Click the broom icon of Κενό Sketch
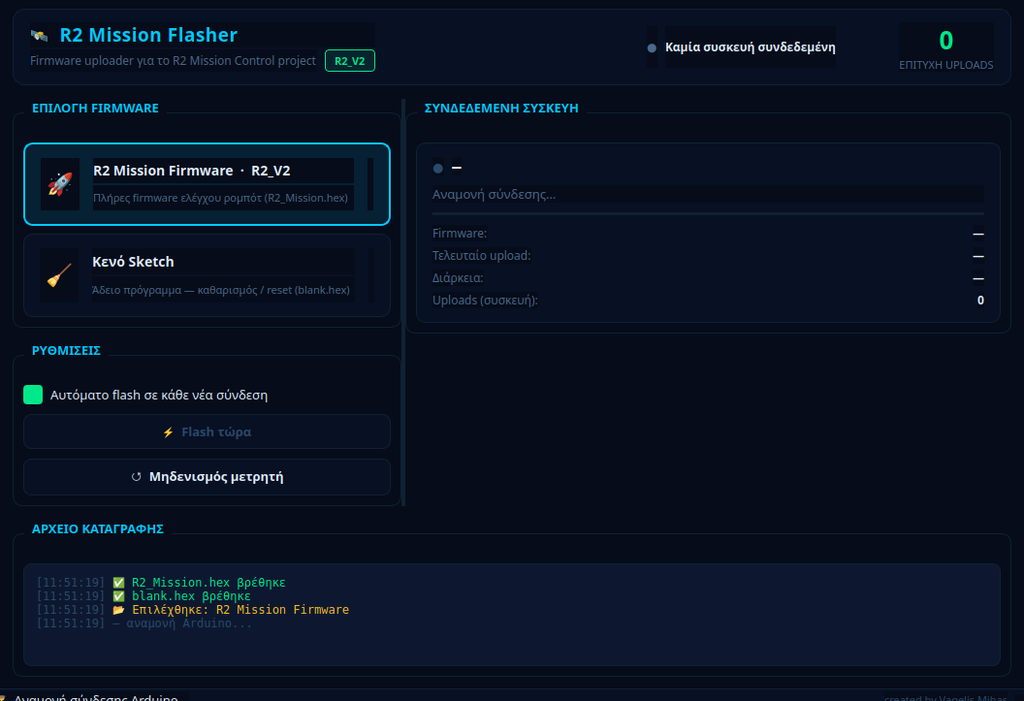 (59, 276)
